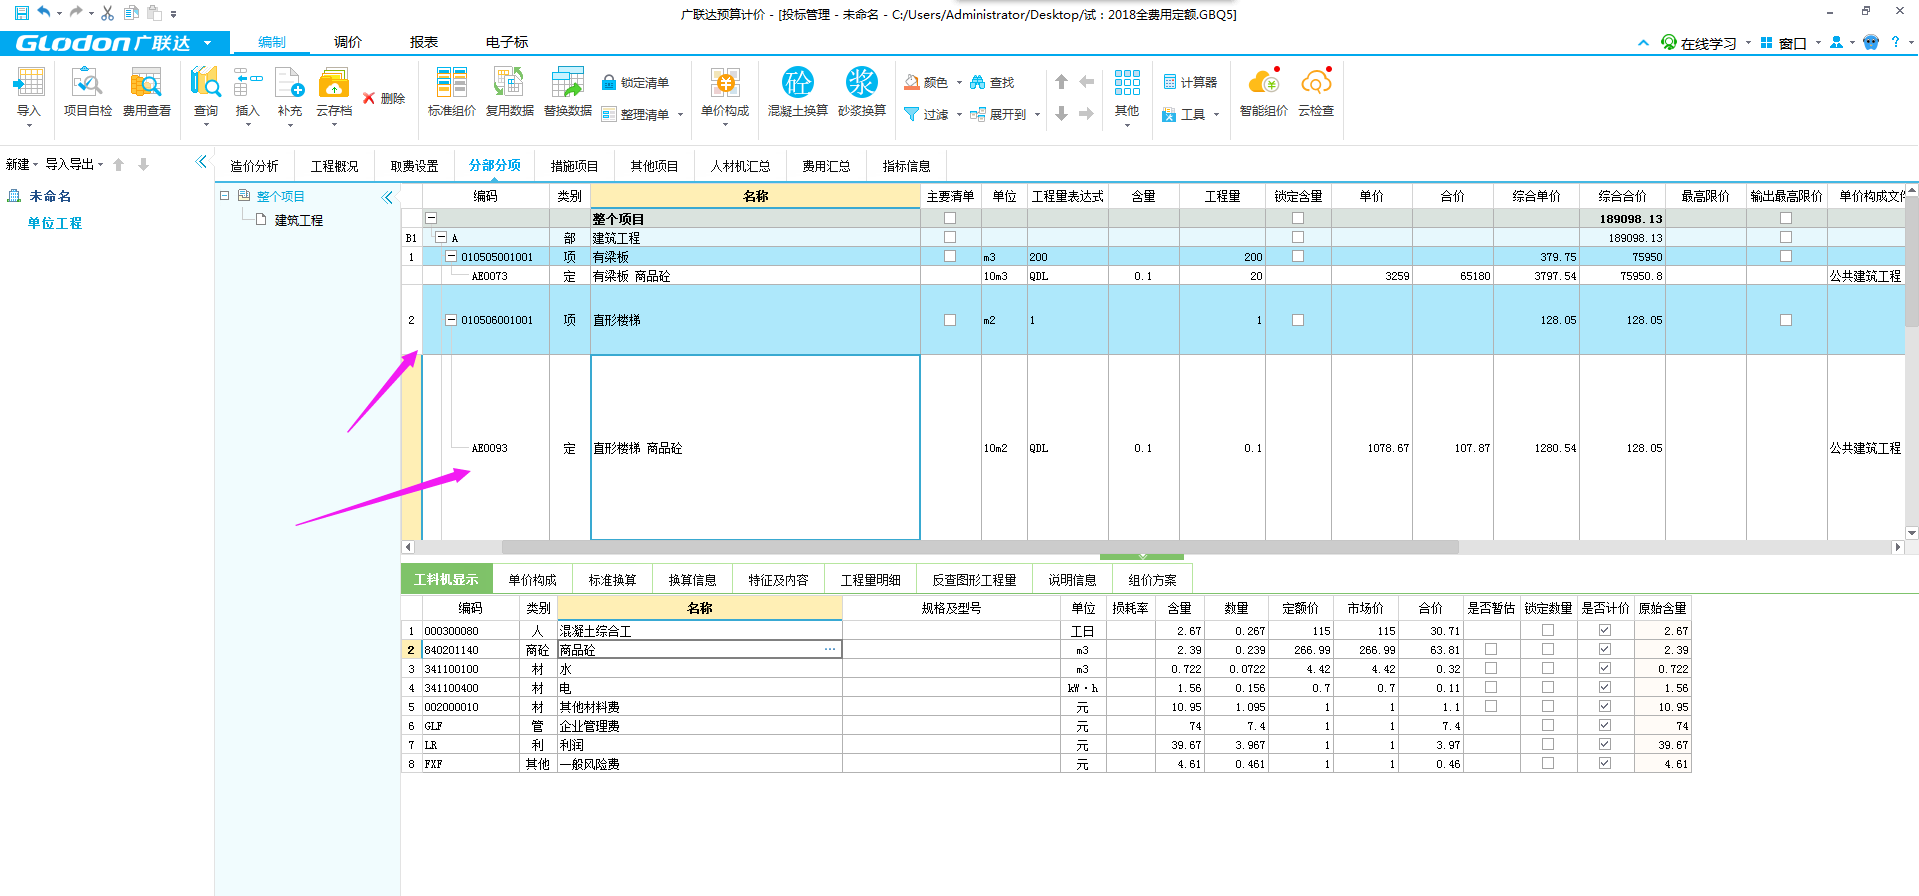Open 云存档 cloud archive
The image size is (1919, 896).
point(334,93)
